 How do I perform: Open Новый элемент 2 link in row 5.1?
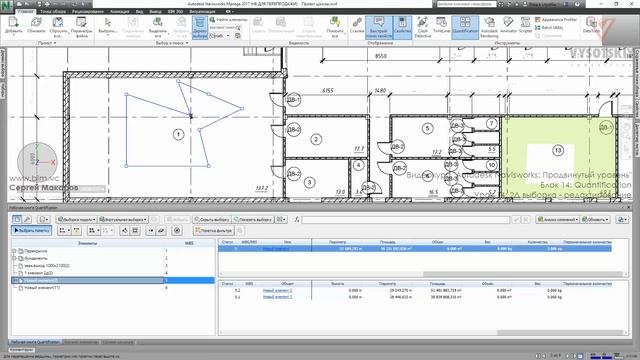coord(277,297)
